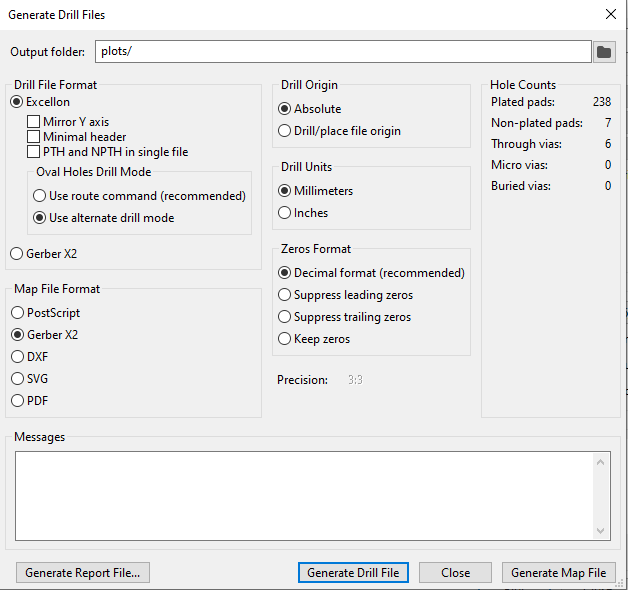
Task: Set drill origin to Absolute
Action: coord(310,109)
